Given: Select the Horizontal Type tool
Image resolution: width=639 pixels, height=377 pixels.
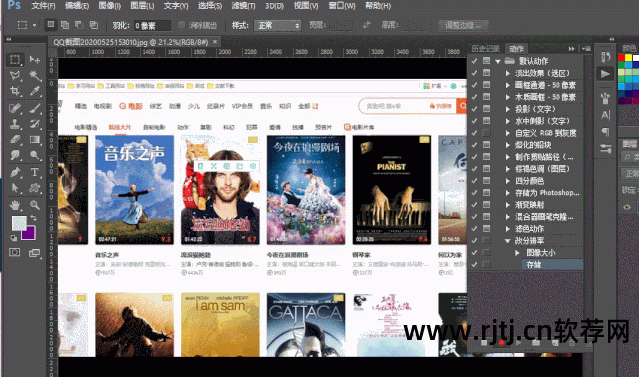Looking at the screenshot, I should [35, 172].
